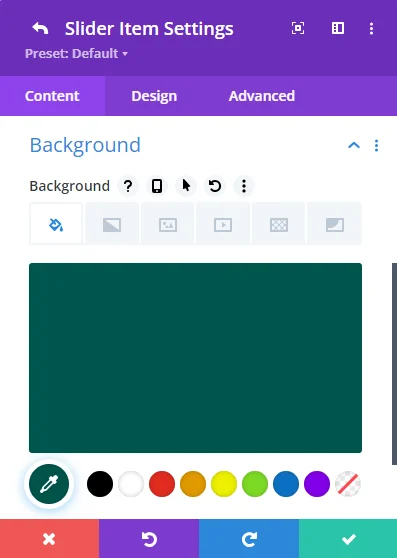This screenshot has width=397, height=558.
Task: Redo the change in footer
Action: (249, 539)
